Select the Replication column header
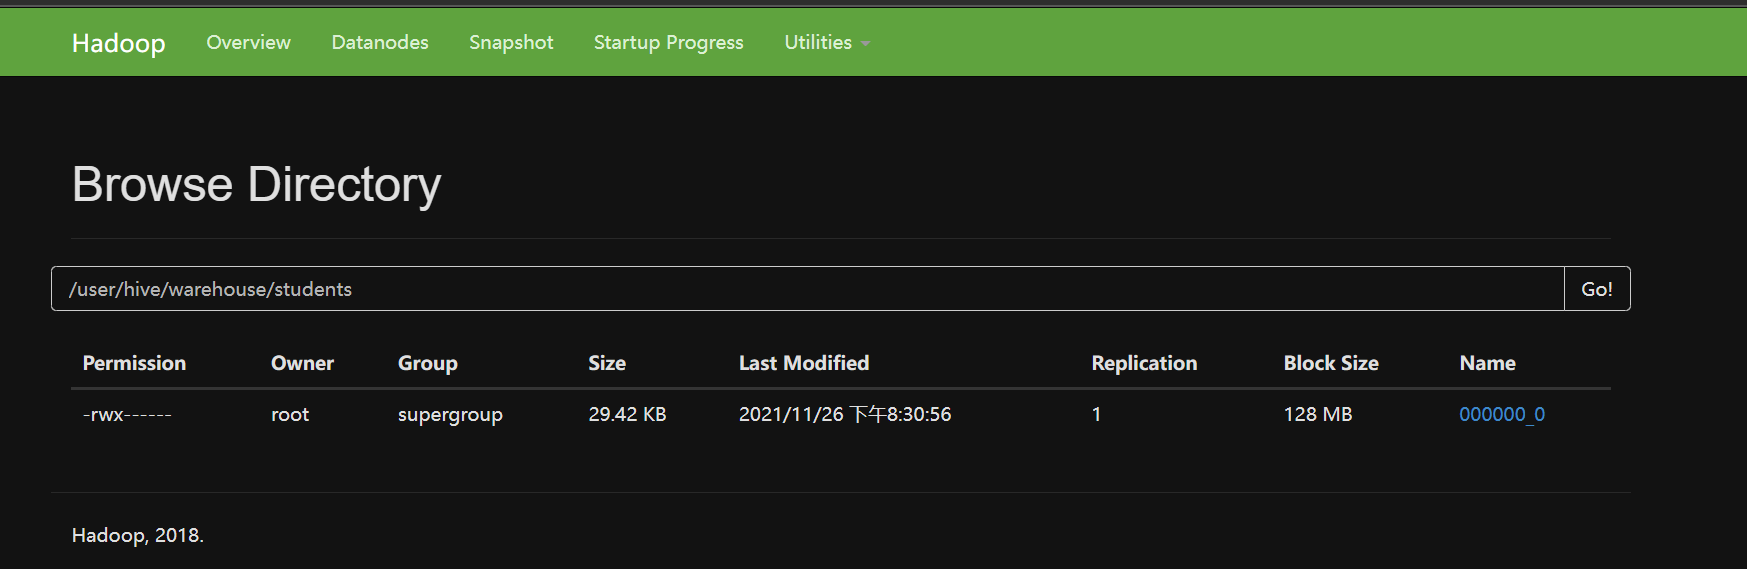The height and width of the screenshot is (569, 1747). point(1144,363)
